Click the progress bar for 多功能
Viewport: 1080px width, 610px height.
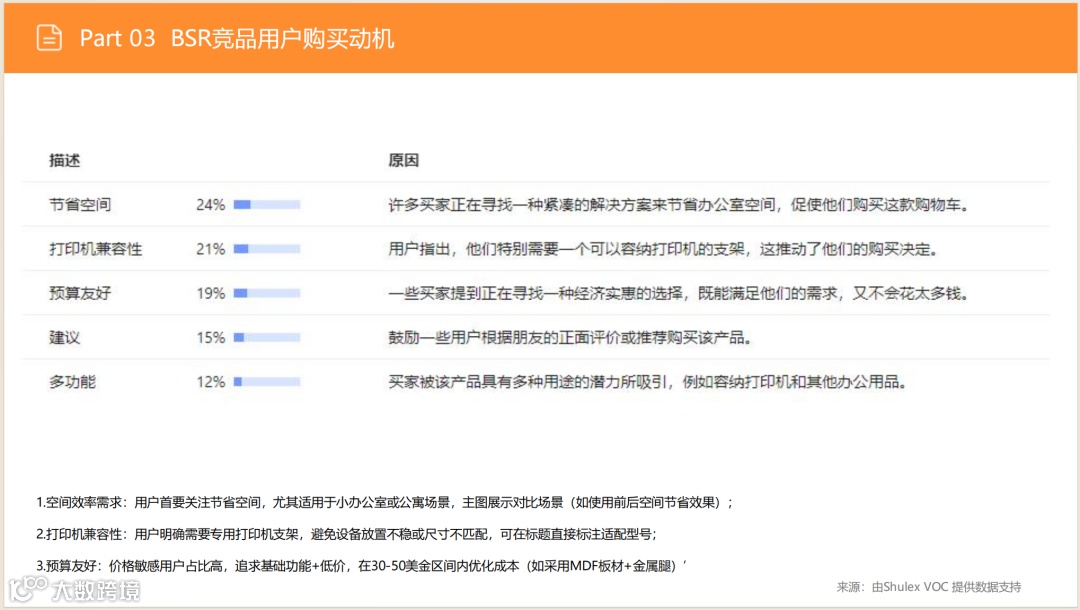(267, 381)
